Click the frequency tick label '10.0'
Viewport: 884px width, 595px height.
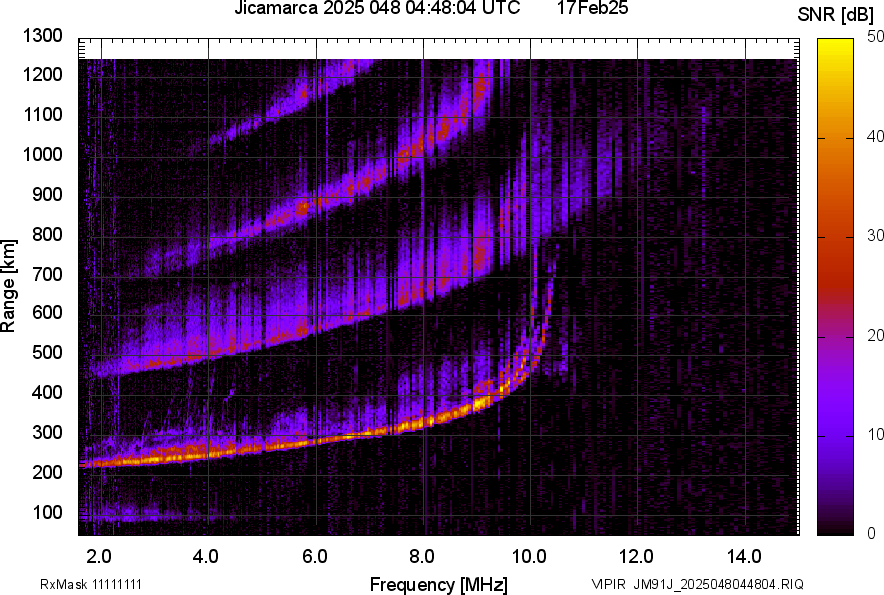pos(528,557)
